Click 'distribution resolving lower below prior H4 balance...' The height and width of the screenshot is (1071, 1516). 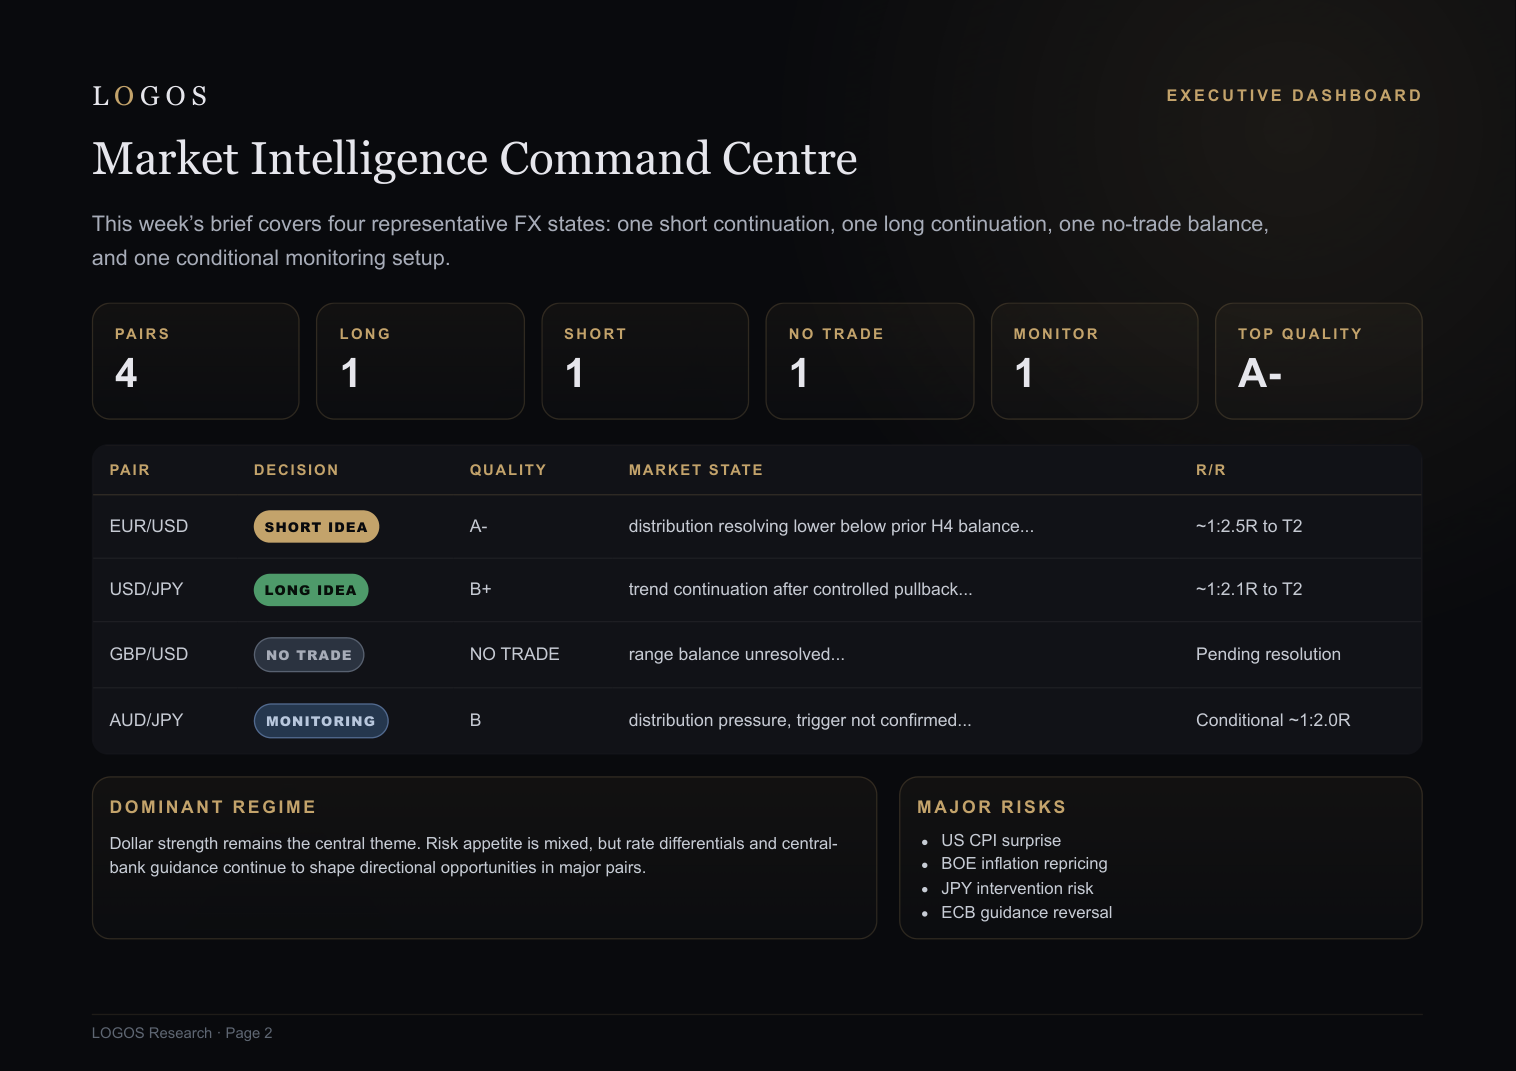tap(831, 526)
